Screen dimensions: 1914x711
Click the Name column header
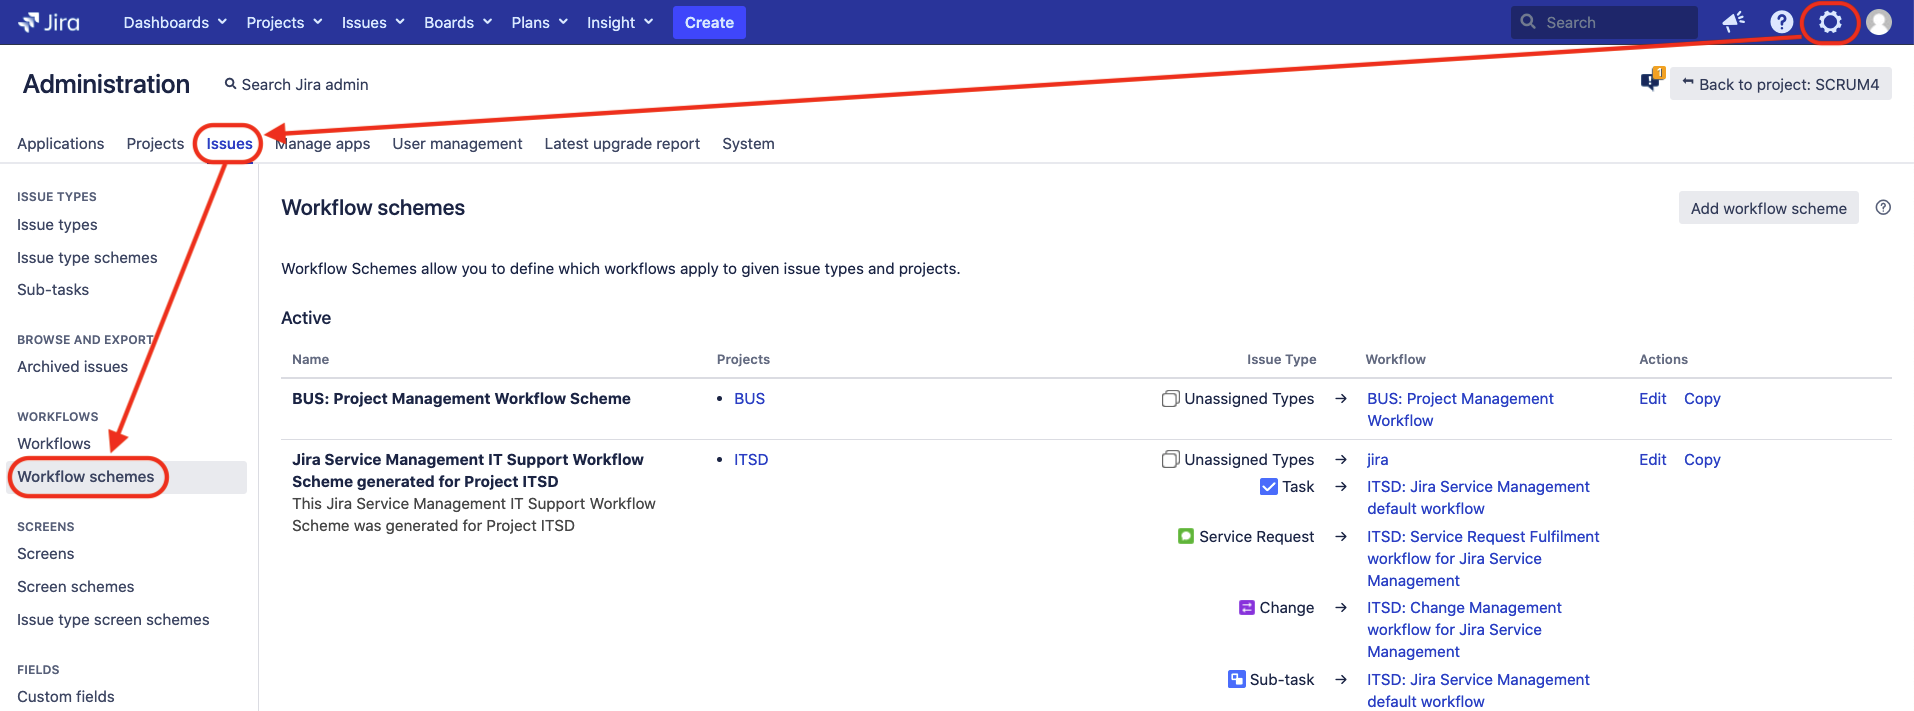tap(310, 360)
